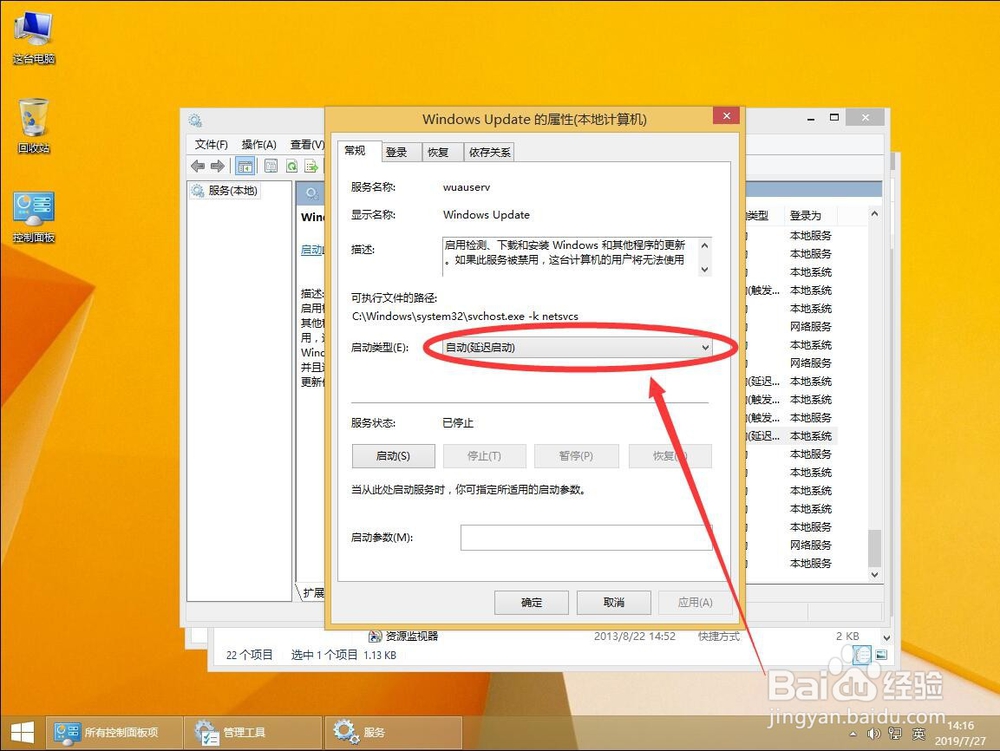This screenshot has width=1000, height=751.
Task: Show hidden tray icons arrow
Action: (853, 734)
